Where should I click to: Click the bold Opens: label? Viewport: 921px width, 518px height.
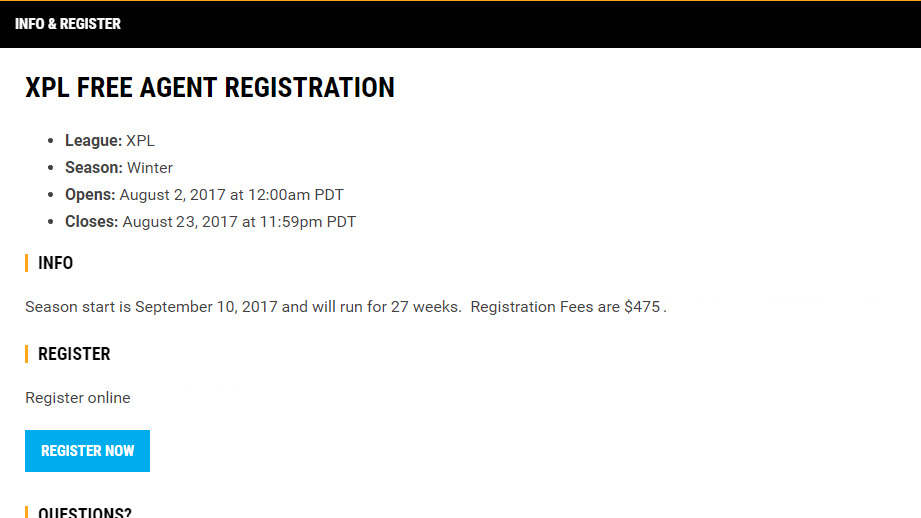90,195
